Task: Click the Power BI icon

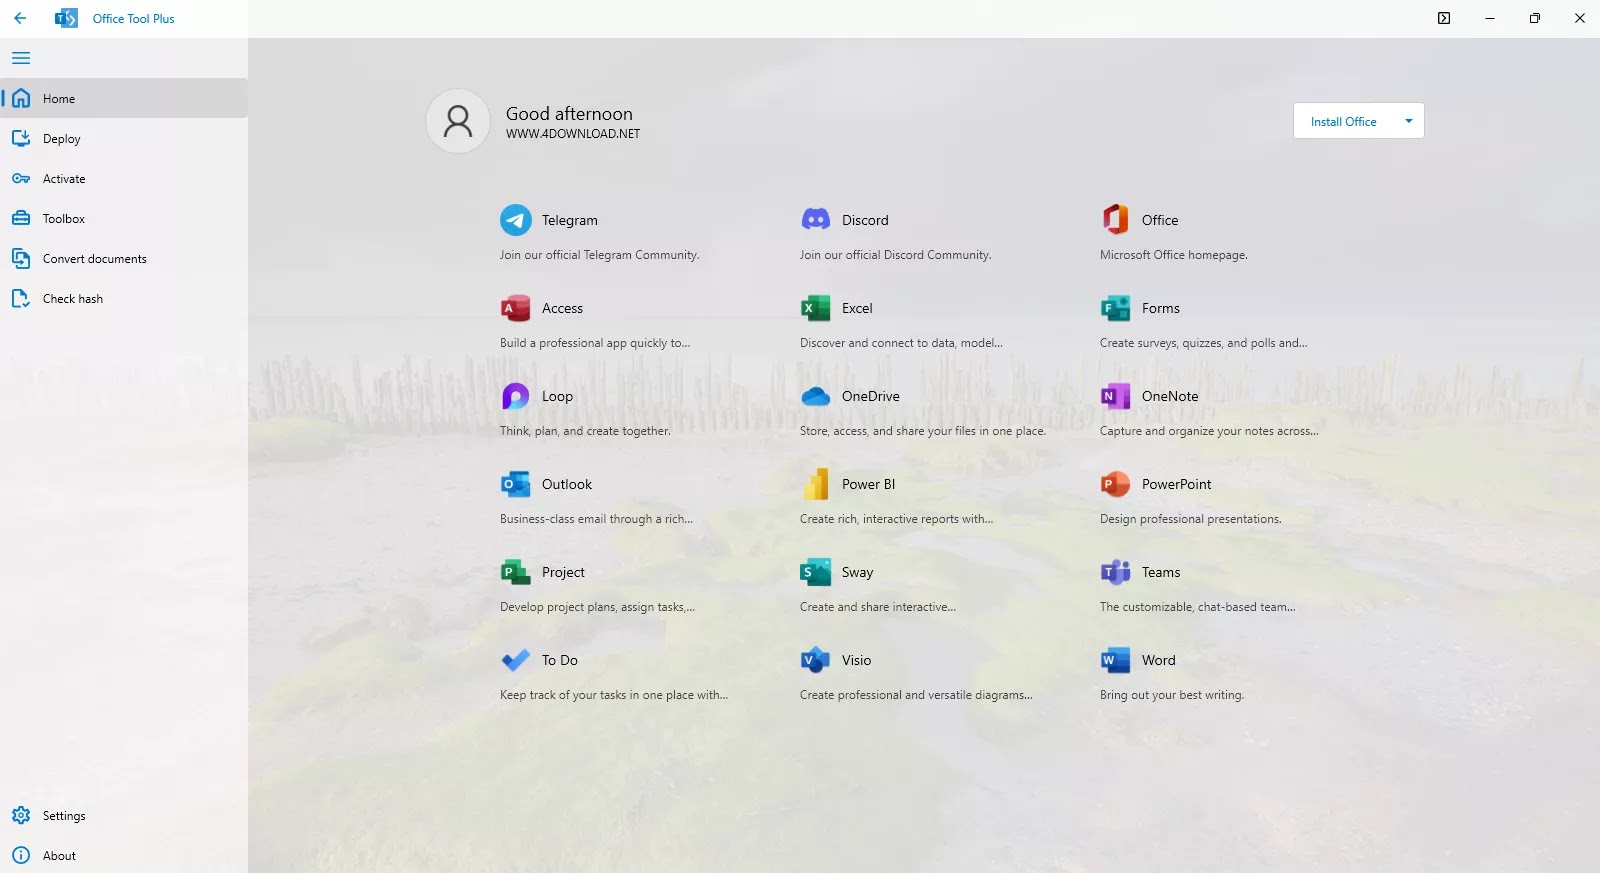Action: 816,484
